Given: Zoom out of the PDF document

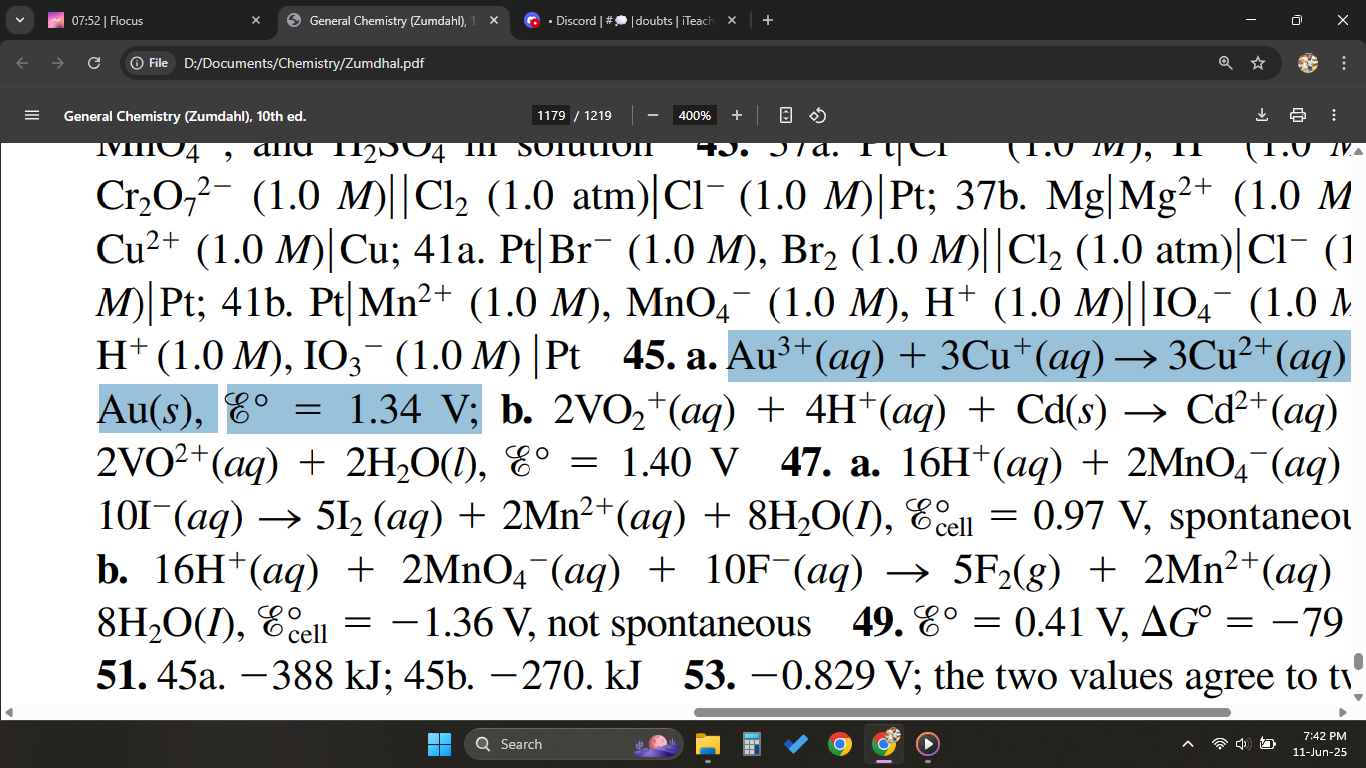Looking at the screenshot, I should click(x=653, y=116).
